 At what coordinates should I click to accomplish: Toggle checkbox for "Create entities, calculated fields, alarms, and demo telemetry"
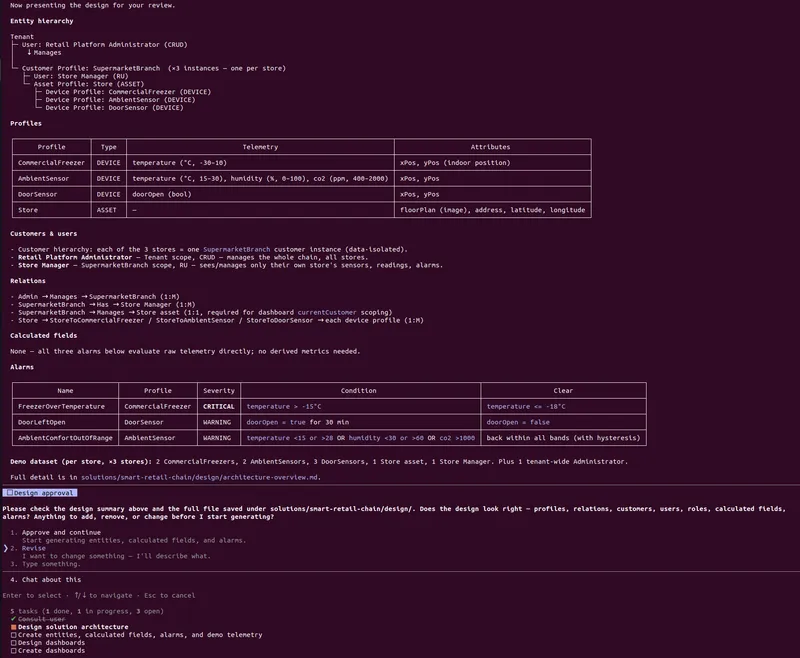tap(13, 635)
